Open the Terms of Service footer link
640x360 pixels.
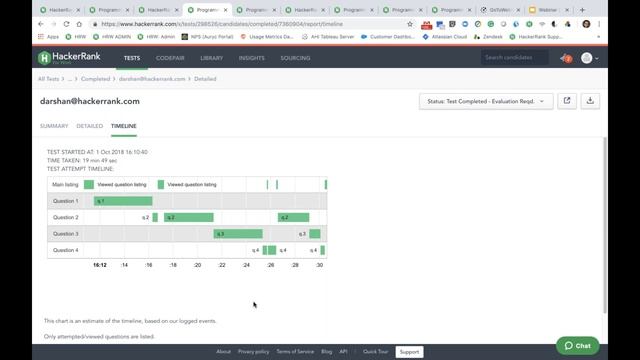(295, 351)
